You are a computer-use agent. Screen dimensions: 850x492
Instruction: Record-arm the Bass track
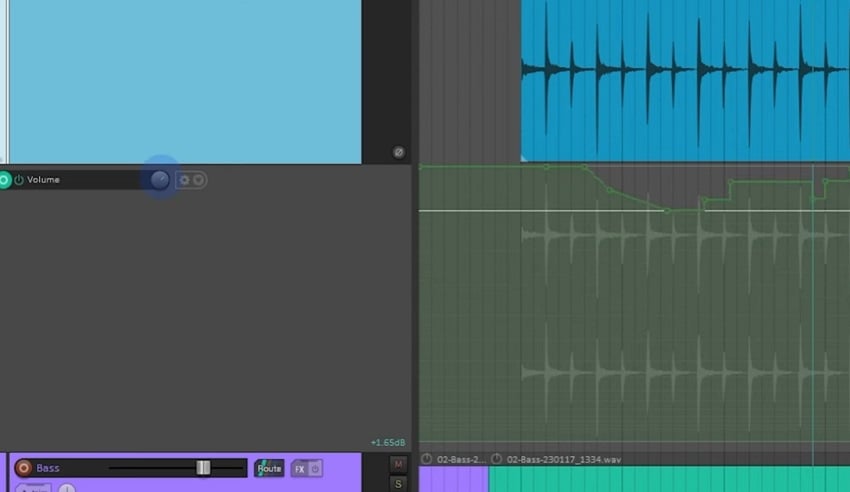pyautogui.click(x=23, y=468)
